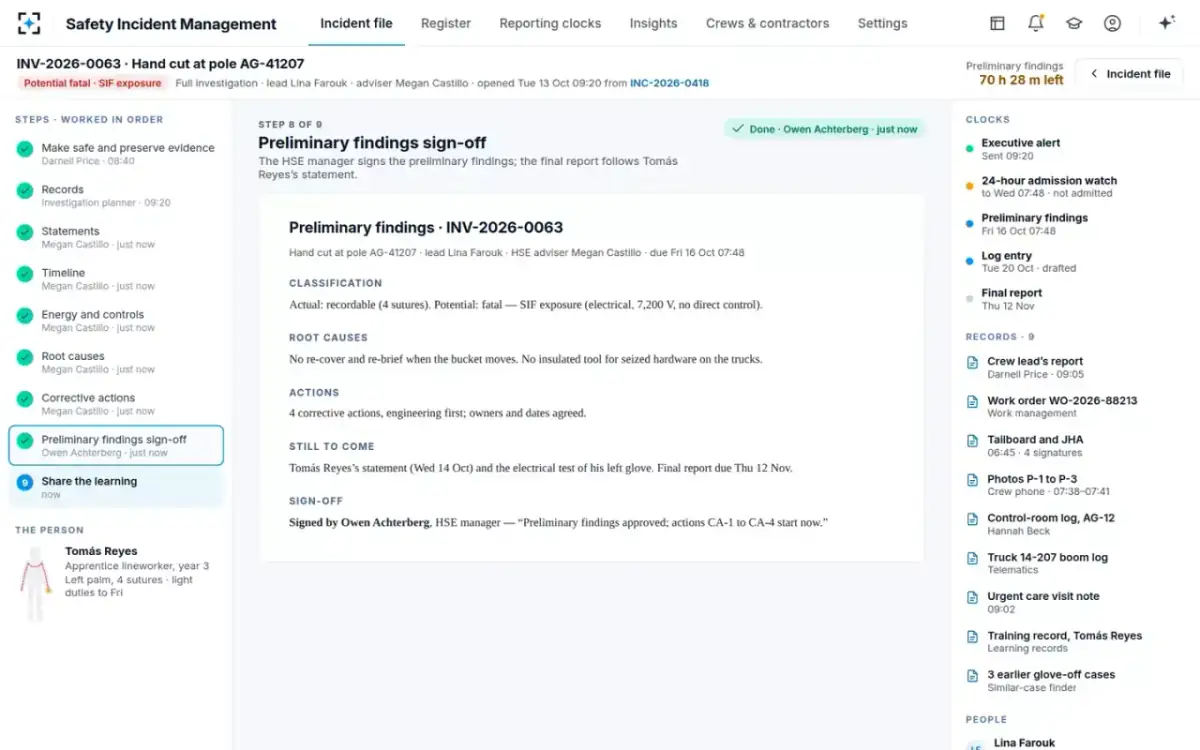This screenshot has width=1200, height=750.
Task: Select the Preliminary findings sign-off step
Action: [116, 445]
